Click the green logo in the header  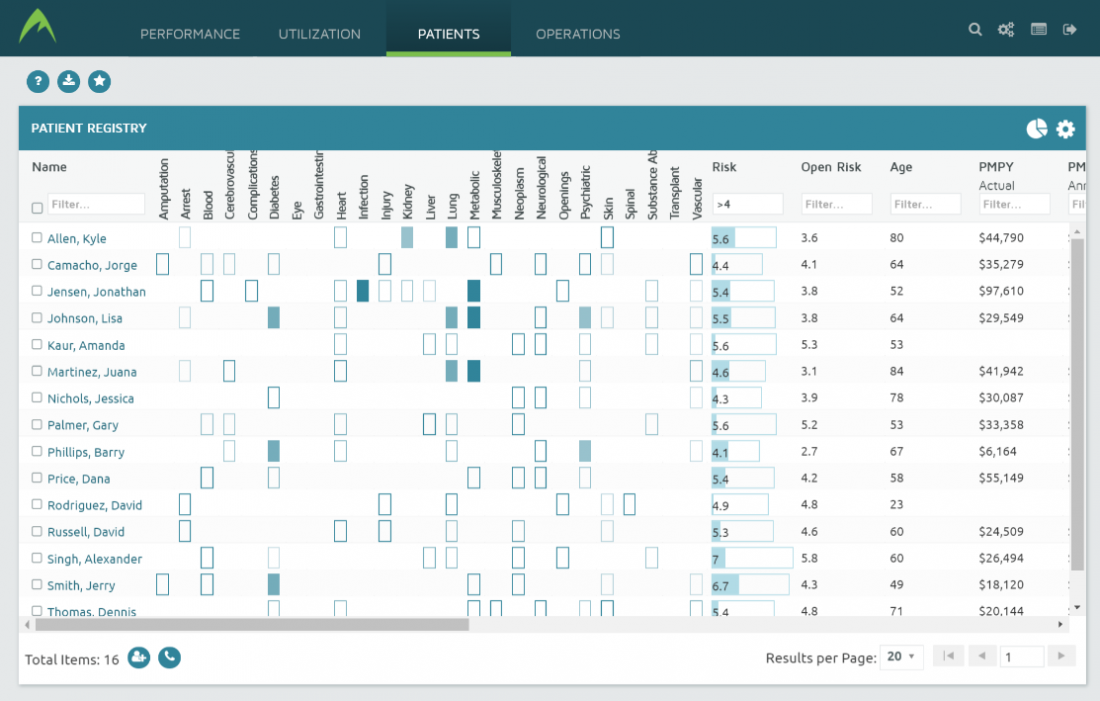37,27
